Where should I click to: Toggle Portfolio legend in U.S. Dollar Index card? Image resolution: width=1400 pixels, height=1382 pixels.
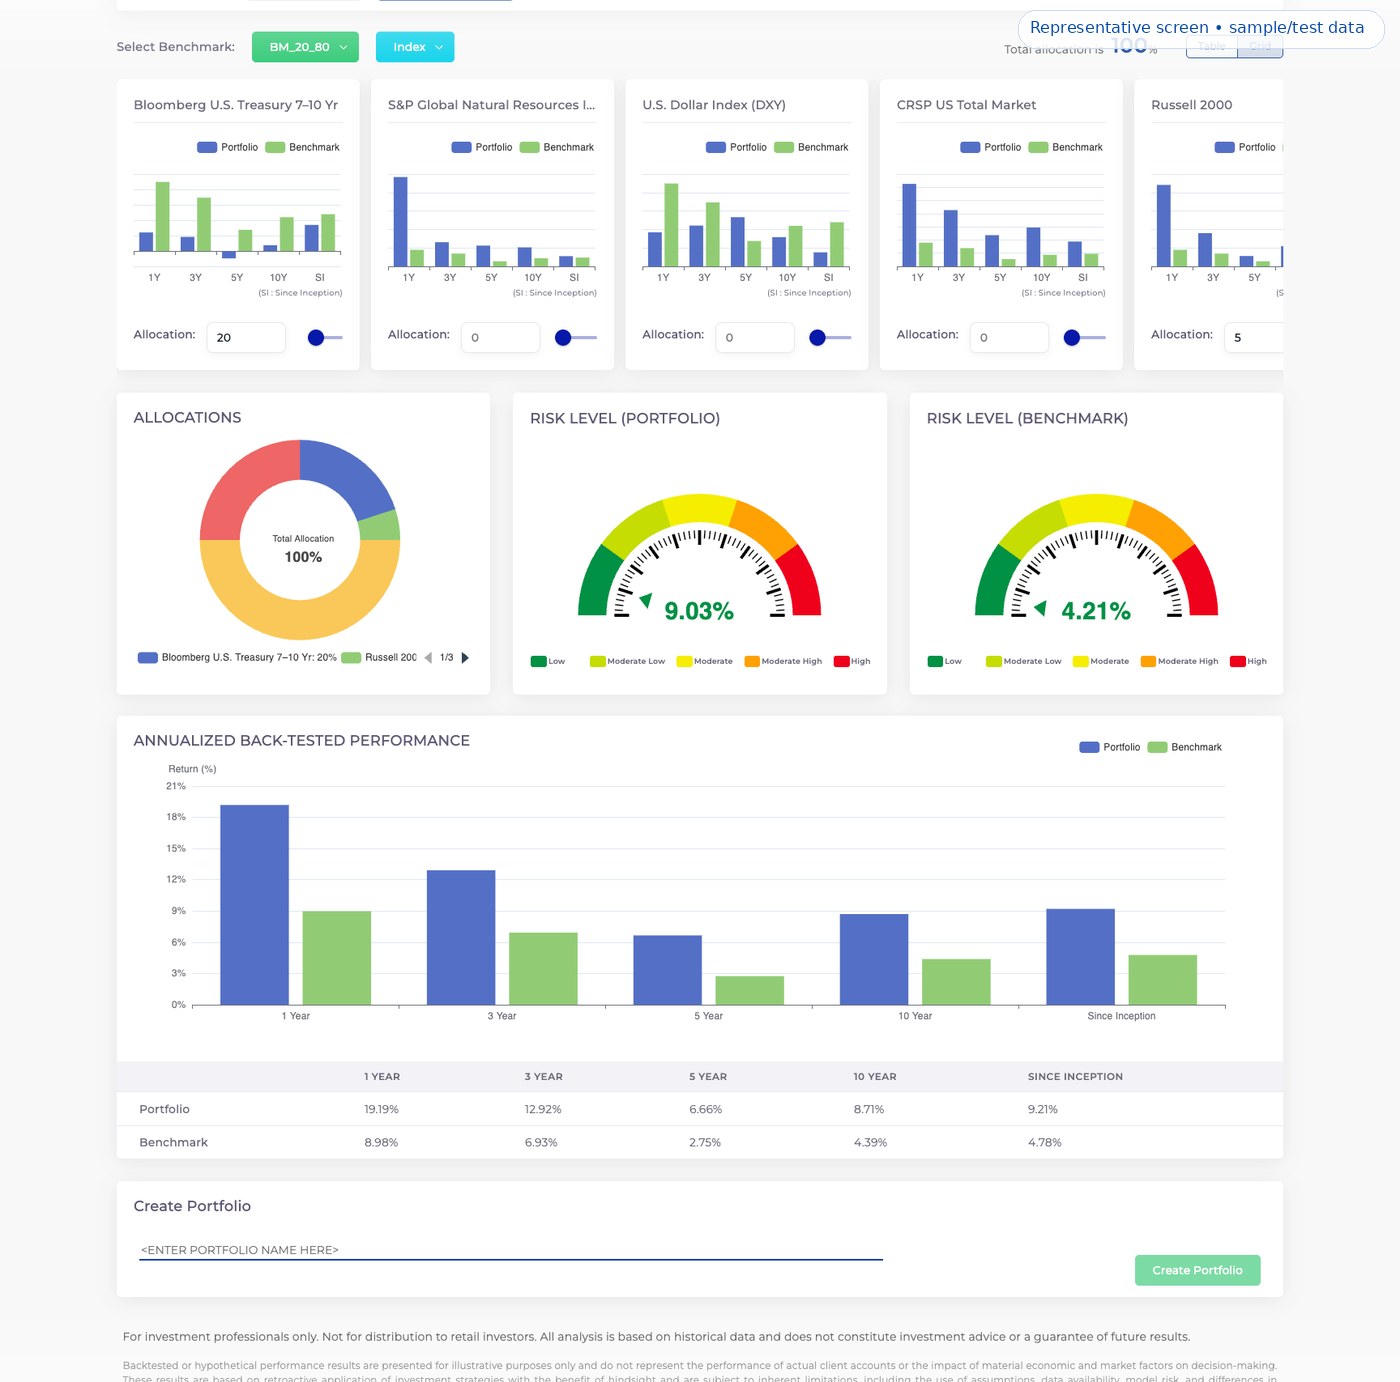coord(737,147)
